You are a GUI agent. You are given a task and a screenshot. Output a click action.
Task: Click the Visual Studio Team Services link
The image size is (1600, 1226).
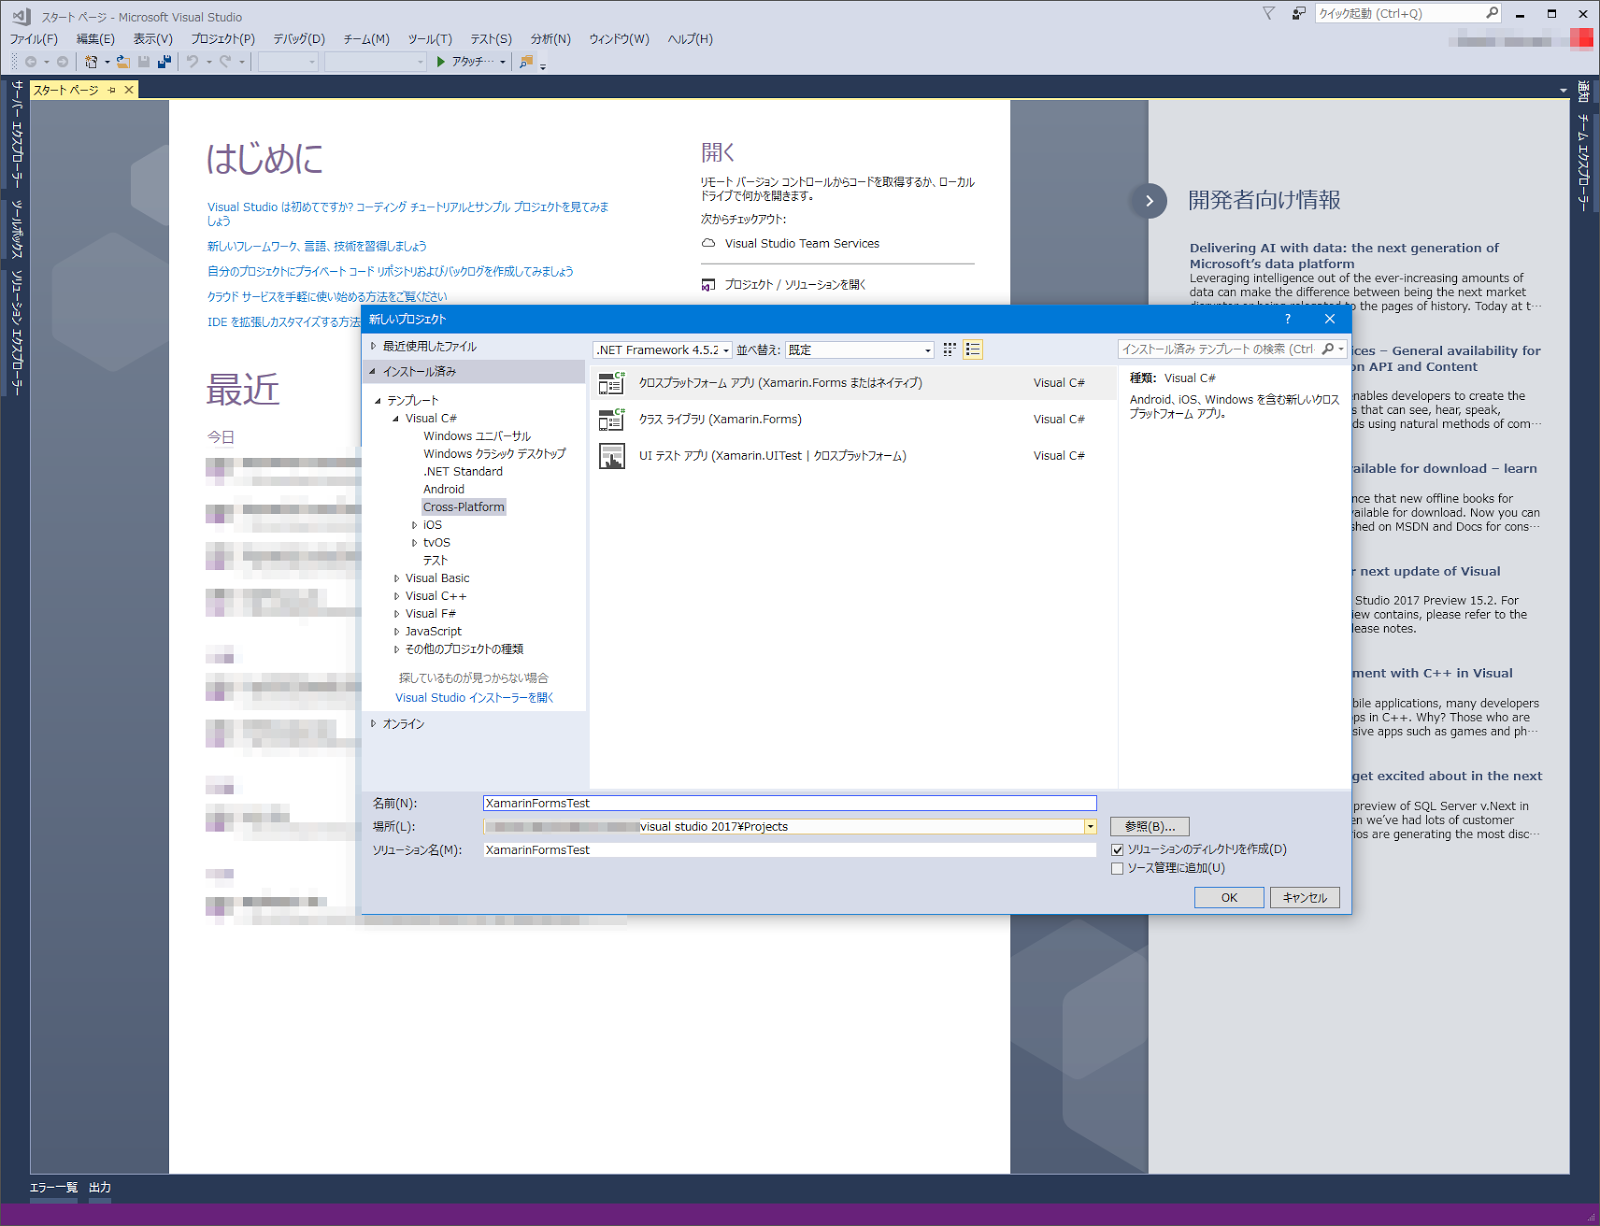(802, 243)
